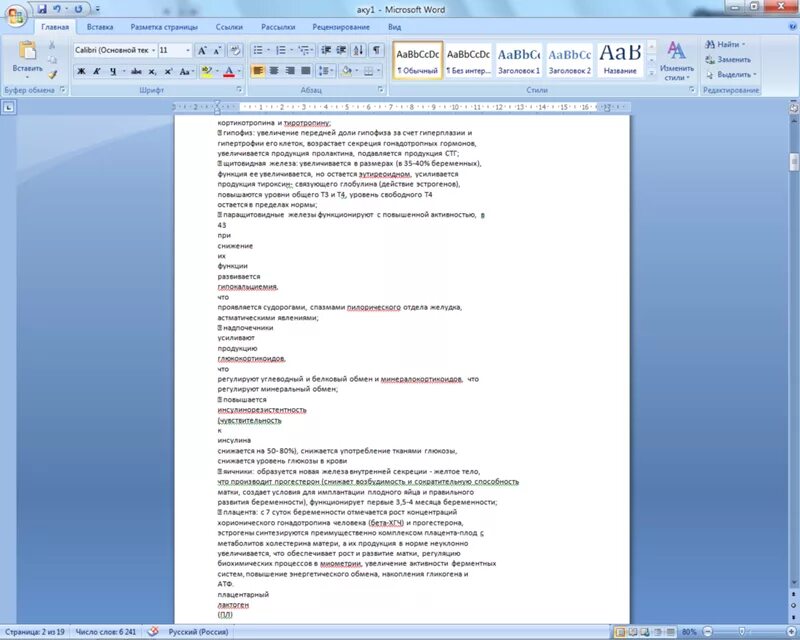Viewport: 800px width, 640px height.
Task: Open font size dropdown showing 11
Action: click(x=188, y=51)
